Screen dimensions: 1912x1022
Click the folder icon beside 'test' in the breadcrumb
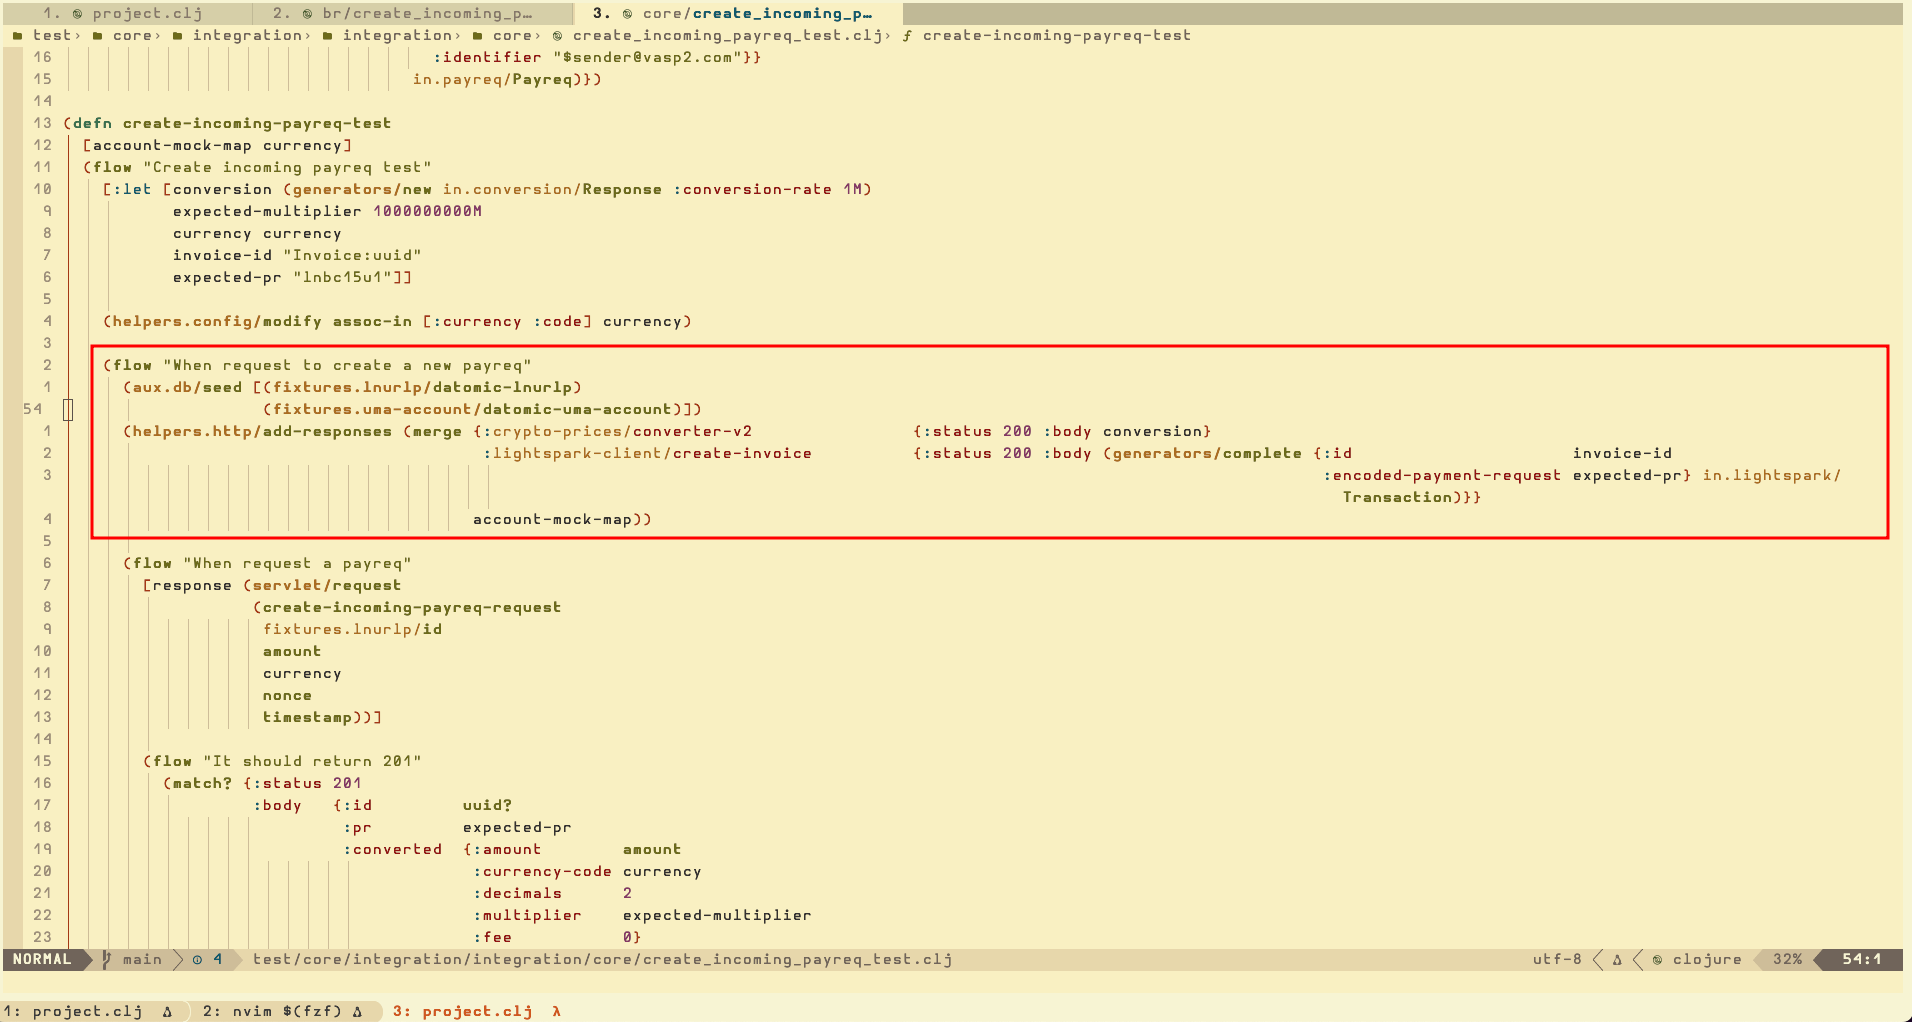click(17, 36)
